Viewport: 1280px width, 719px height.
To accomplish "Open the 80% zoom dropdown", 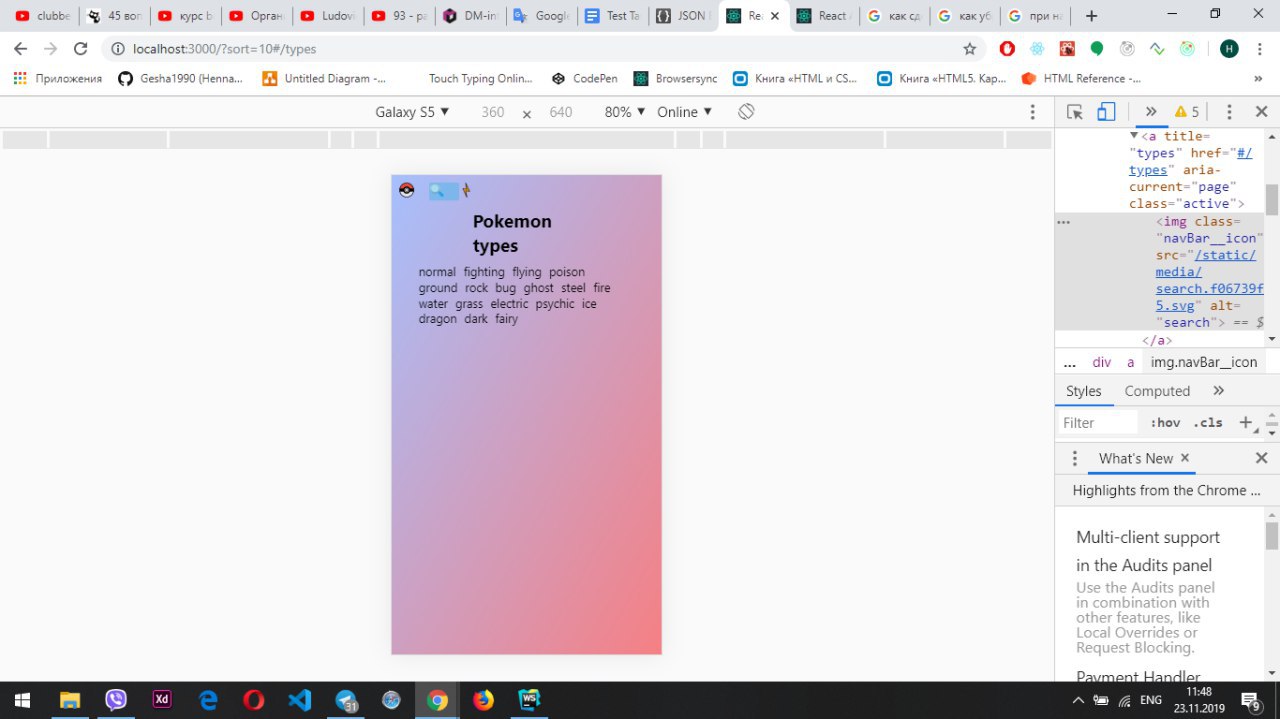I will point(625,112).
